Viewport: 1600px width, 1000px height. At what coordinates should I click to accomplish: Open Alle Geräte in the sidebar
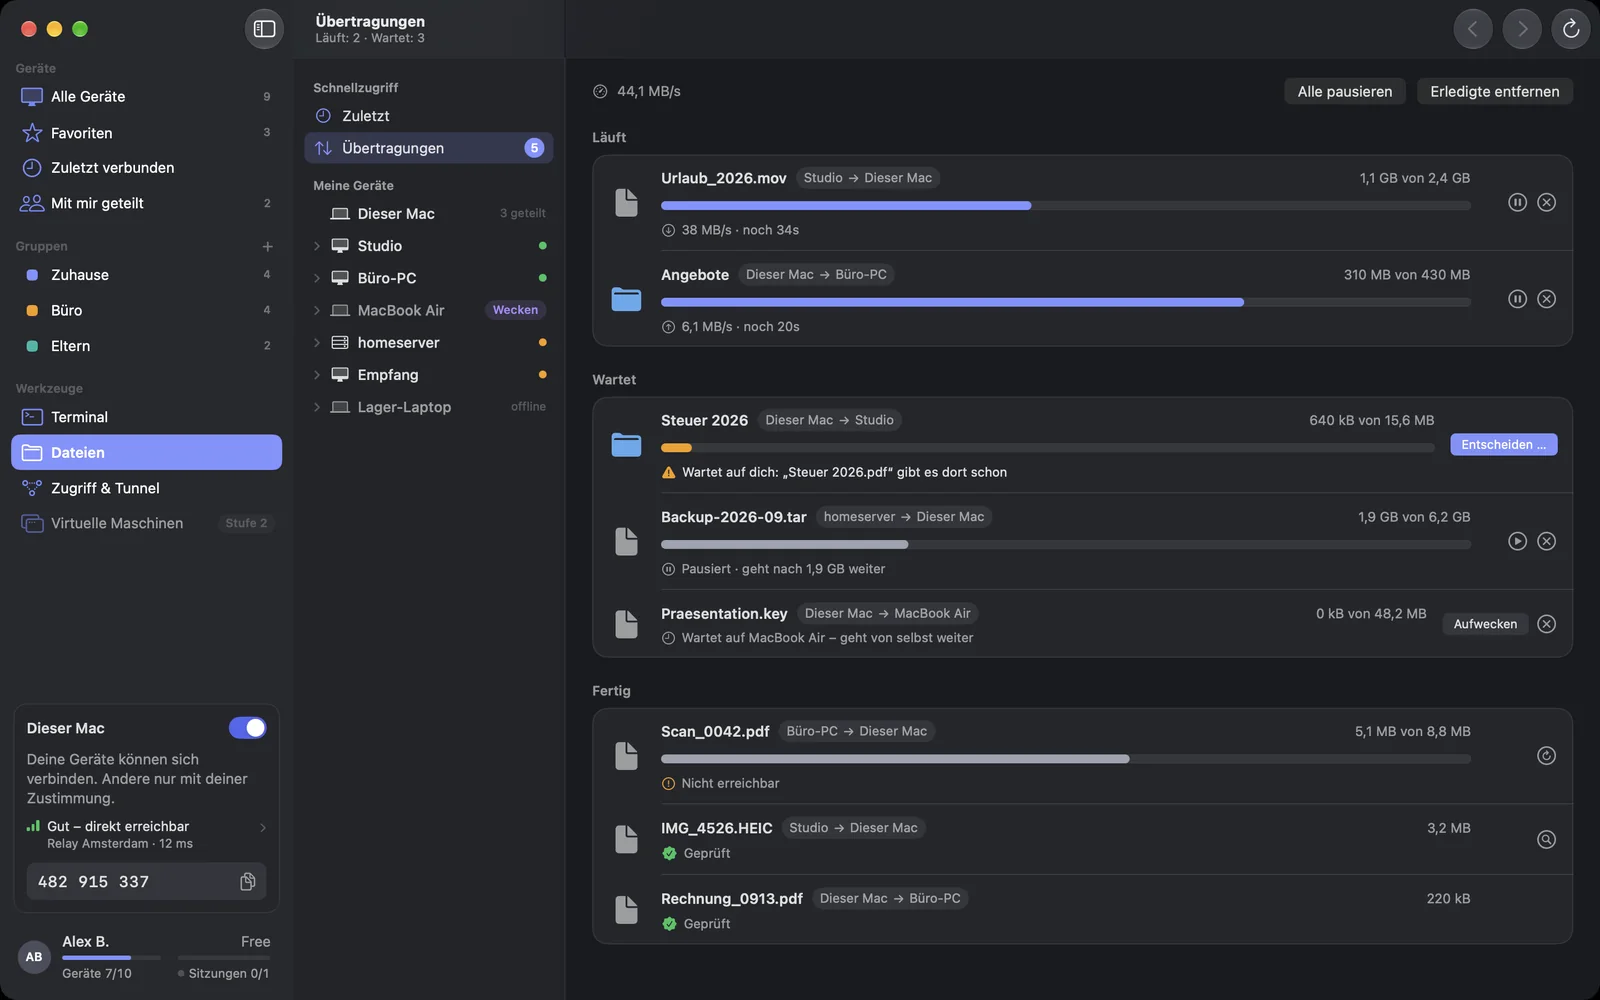[x=146, y=97]
